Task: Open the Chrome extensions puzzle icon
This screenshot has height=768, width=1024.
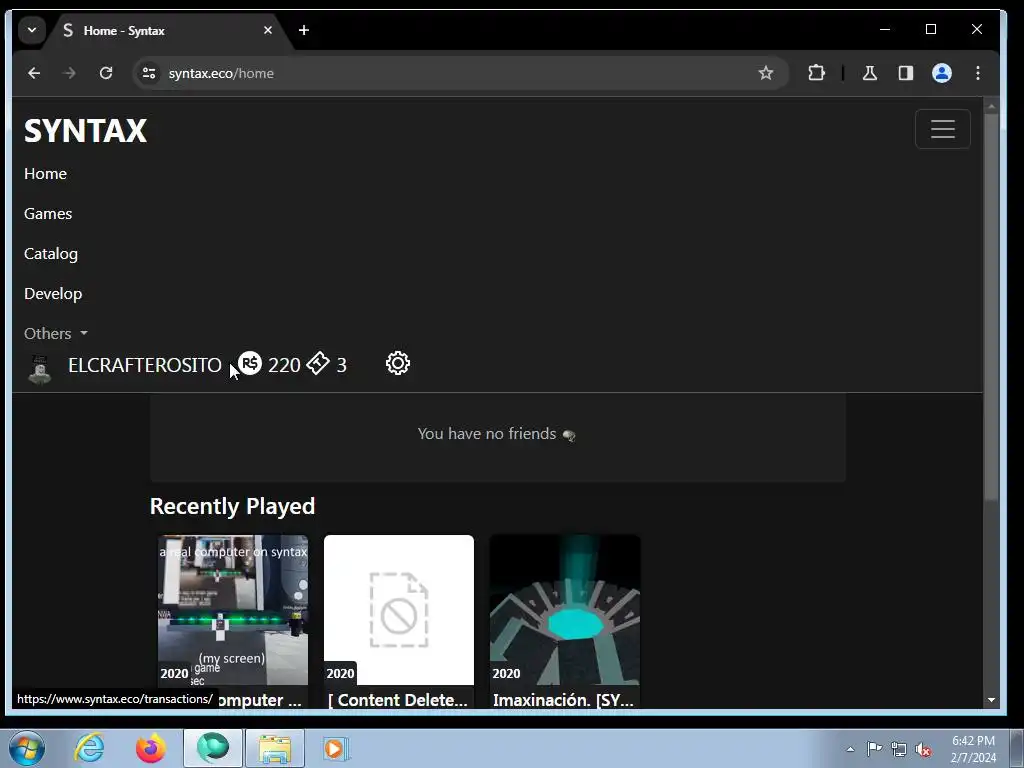Action: 816,73
